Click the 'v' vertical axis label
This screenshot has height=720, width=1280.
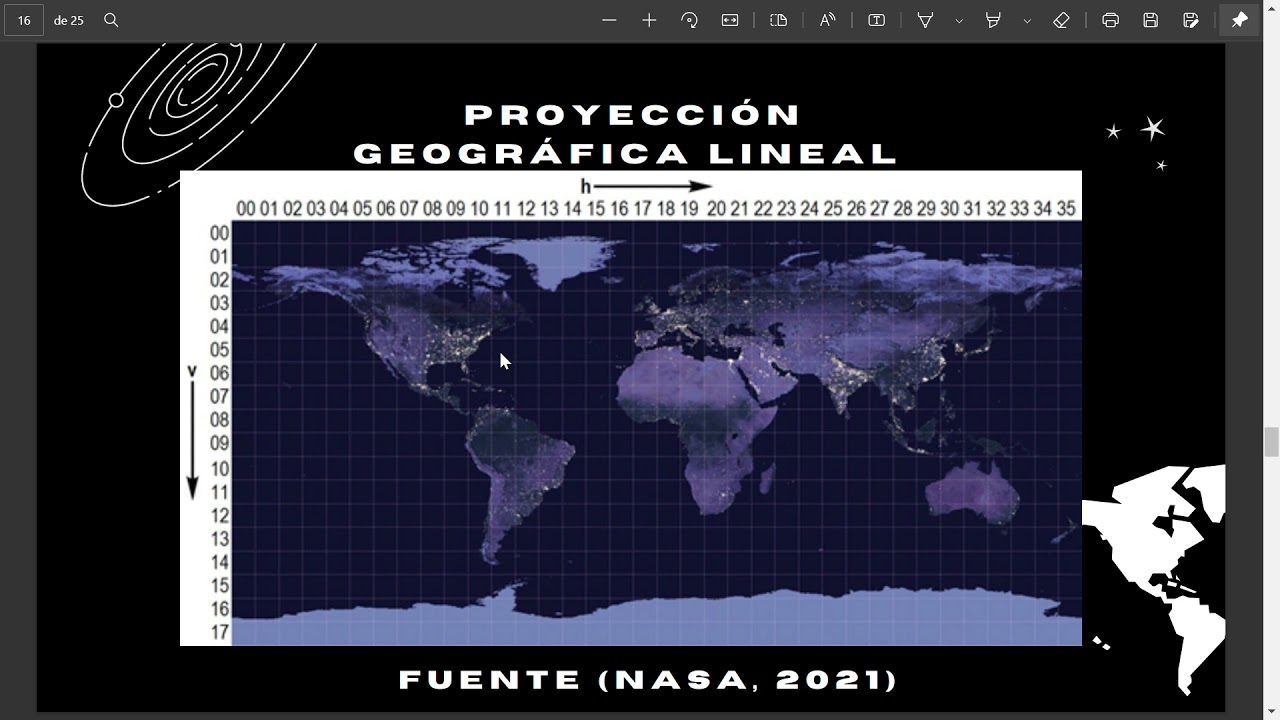tap(192, 372)
